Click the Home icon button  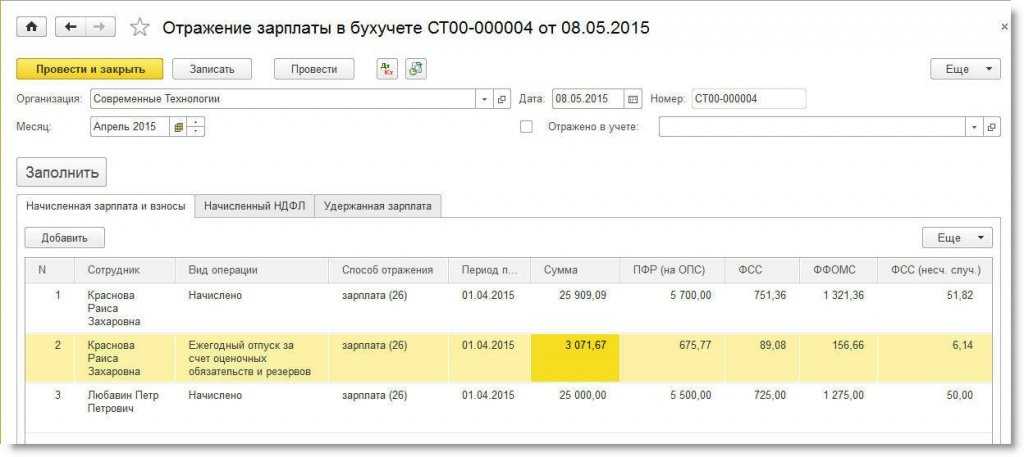[x=31, y=27]
